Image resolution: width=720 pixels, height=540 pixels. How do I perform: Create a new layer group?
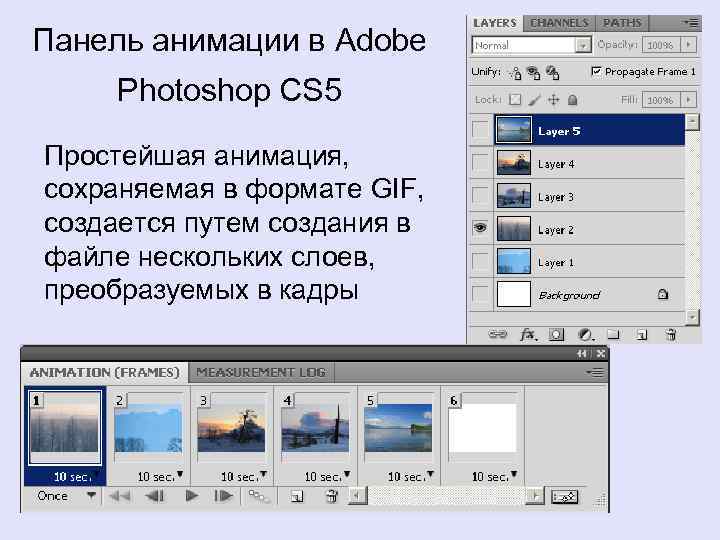click(613, 334)
